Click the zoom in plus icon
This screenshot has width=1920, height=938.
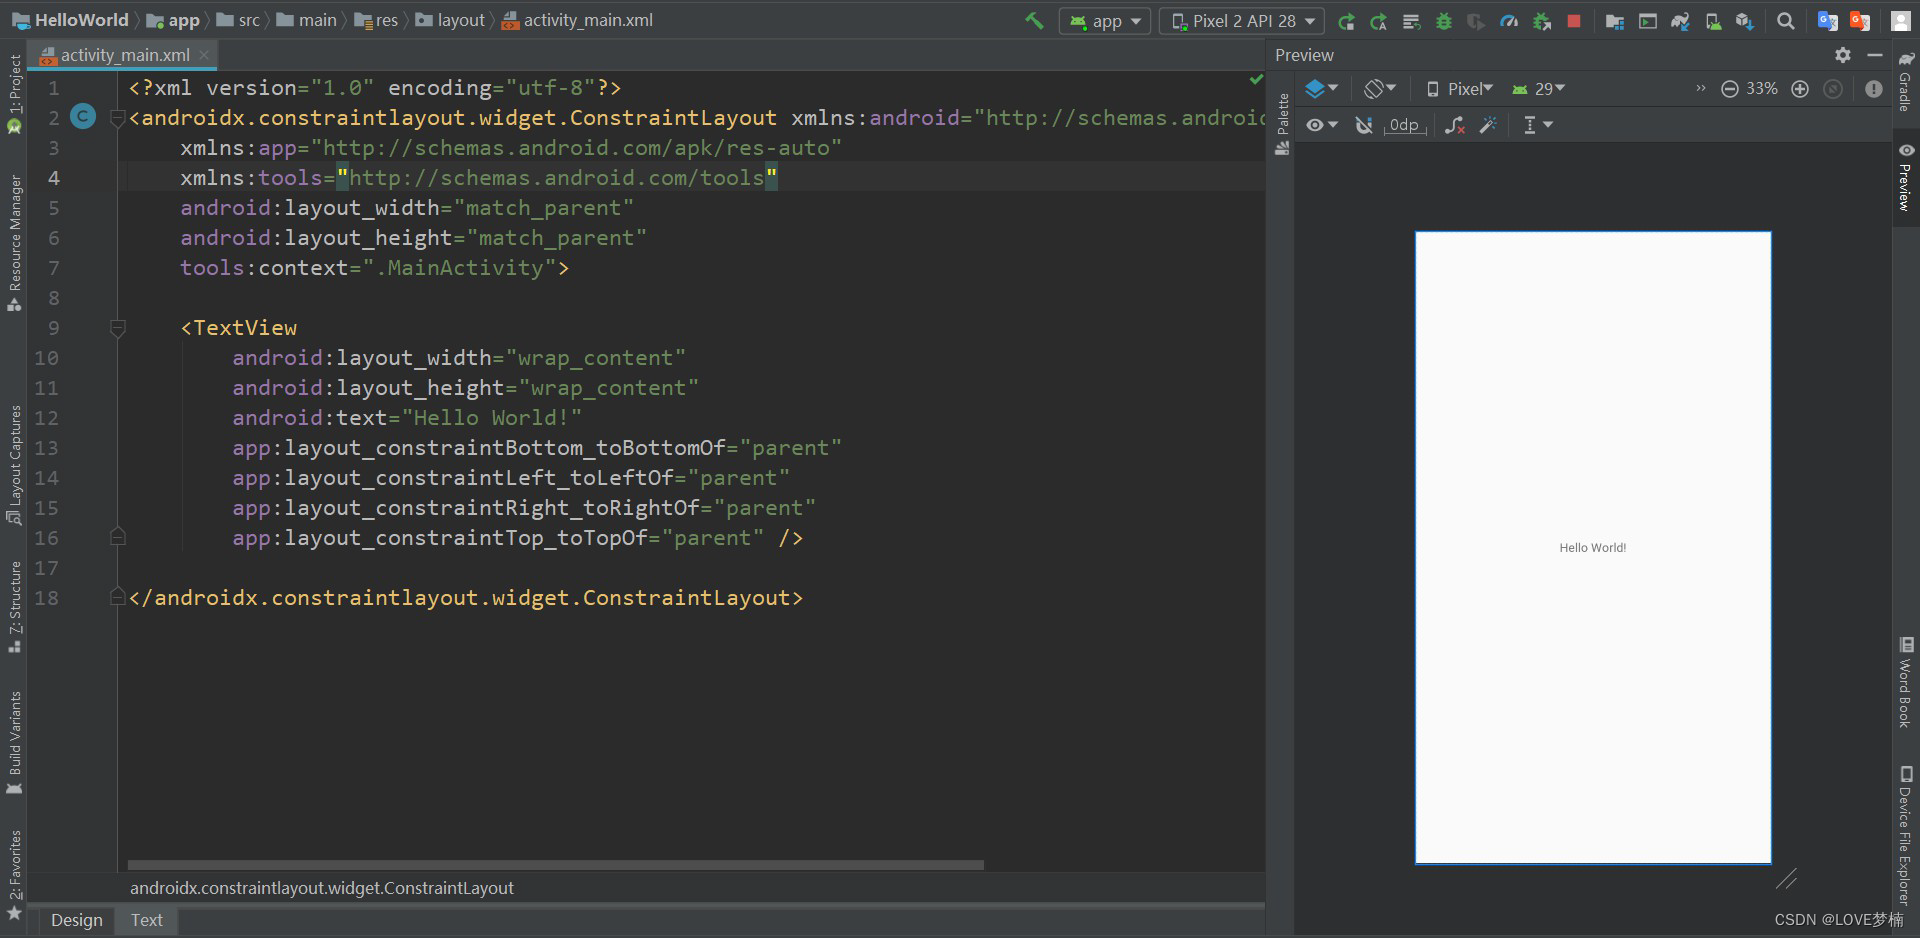click(1800, 89)
